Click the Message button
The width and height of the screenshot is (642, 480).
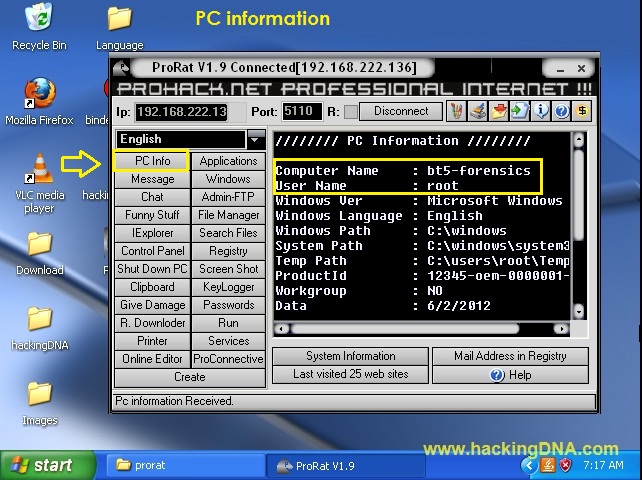click(152, 179)
